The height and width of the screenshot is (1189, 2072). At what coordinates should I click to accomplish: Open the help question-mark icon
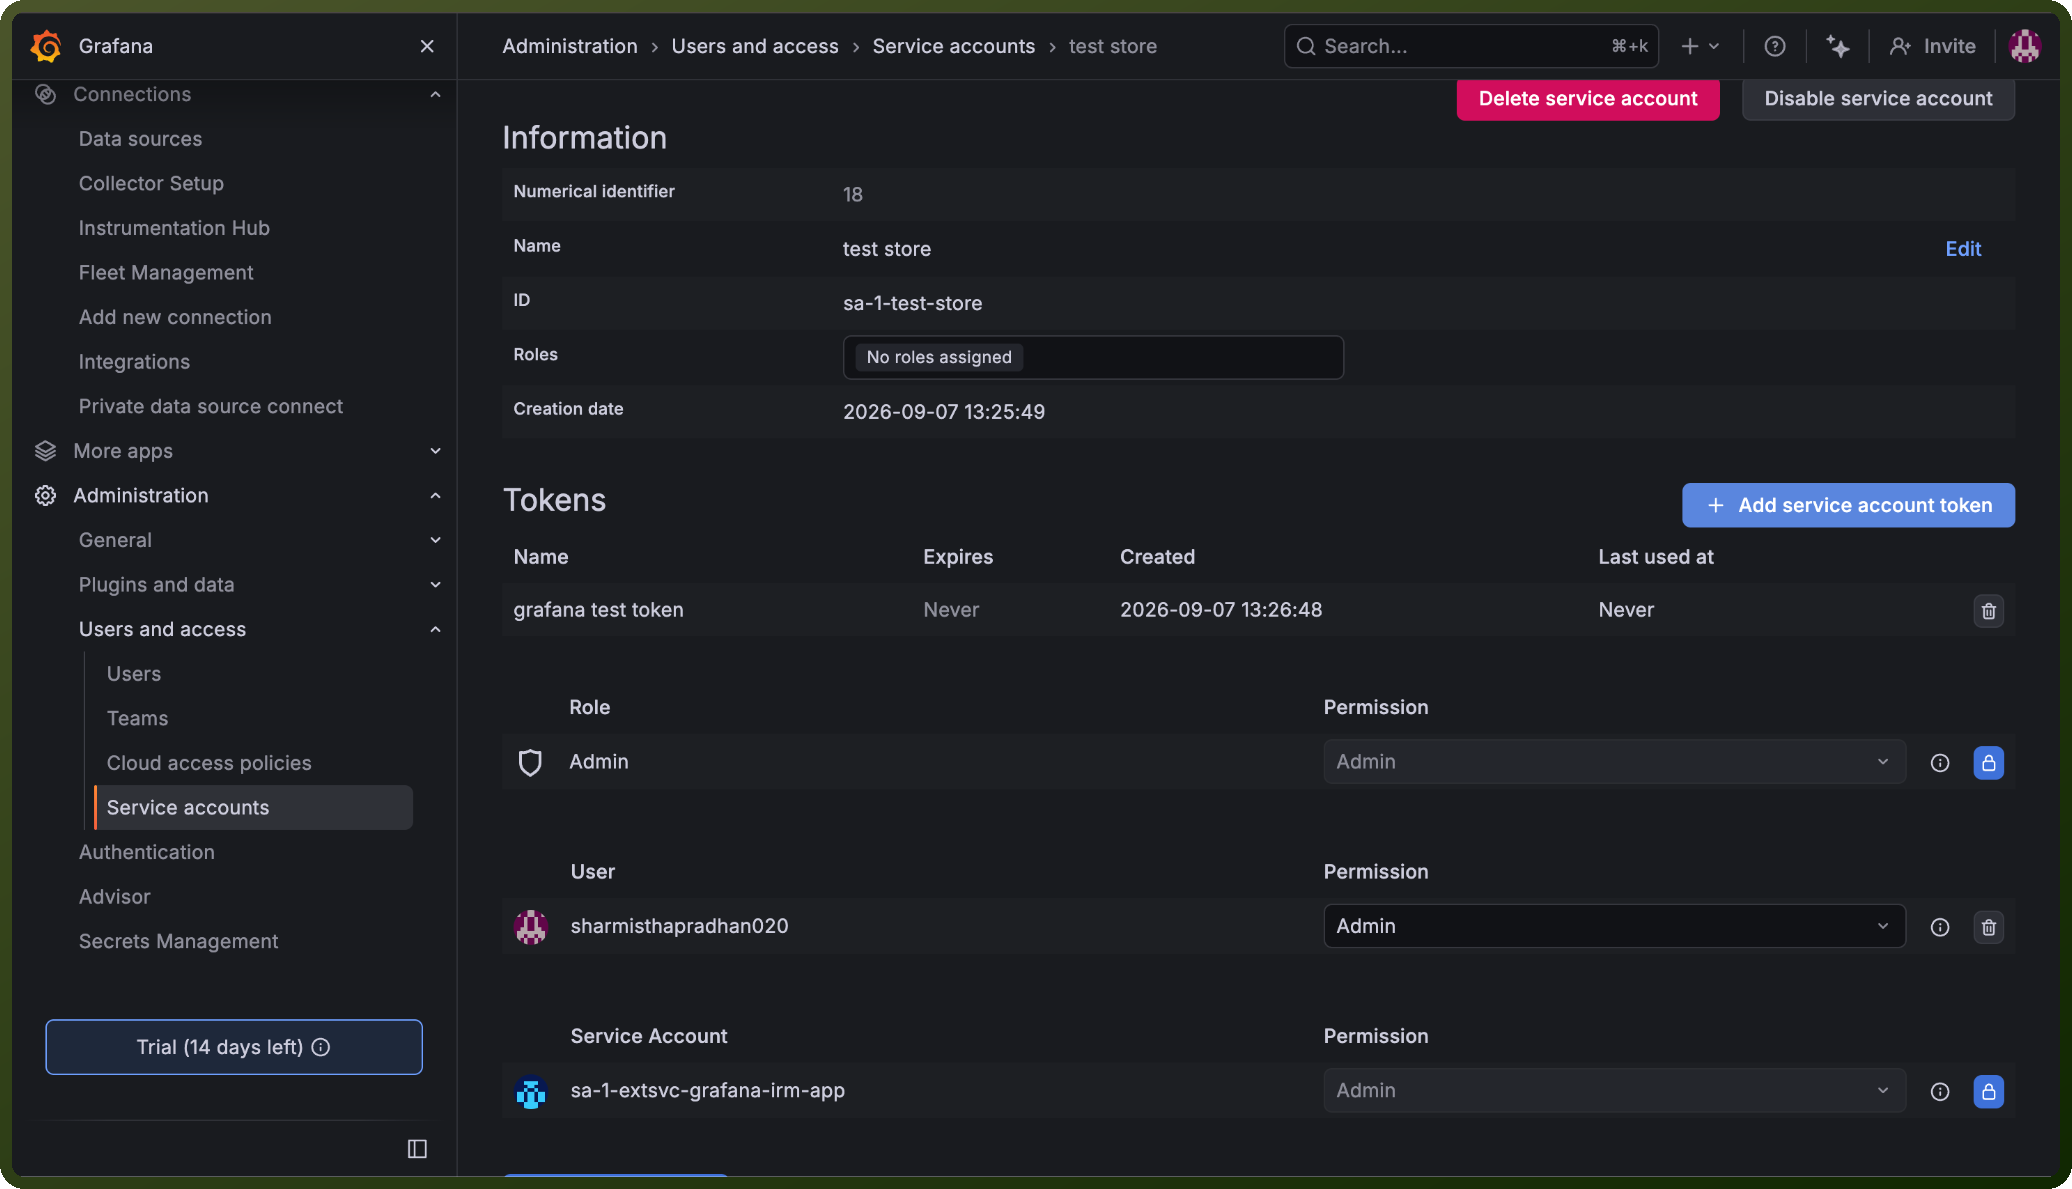point(1775,46)
